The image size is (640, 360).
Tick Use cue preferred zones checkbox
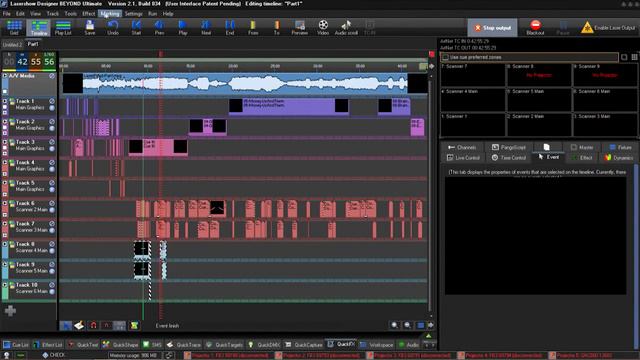445,57
